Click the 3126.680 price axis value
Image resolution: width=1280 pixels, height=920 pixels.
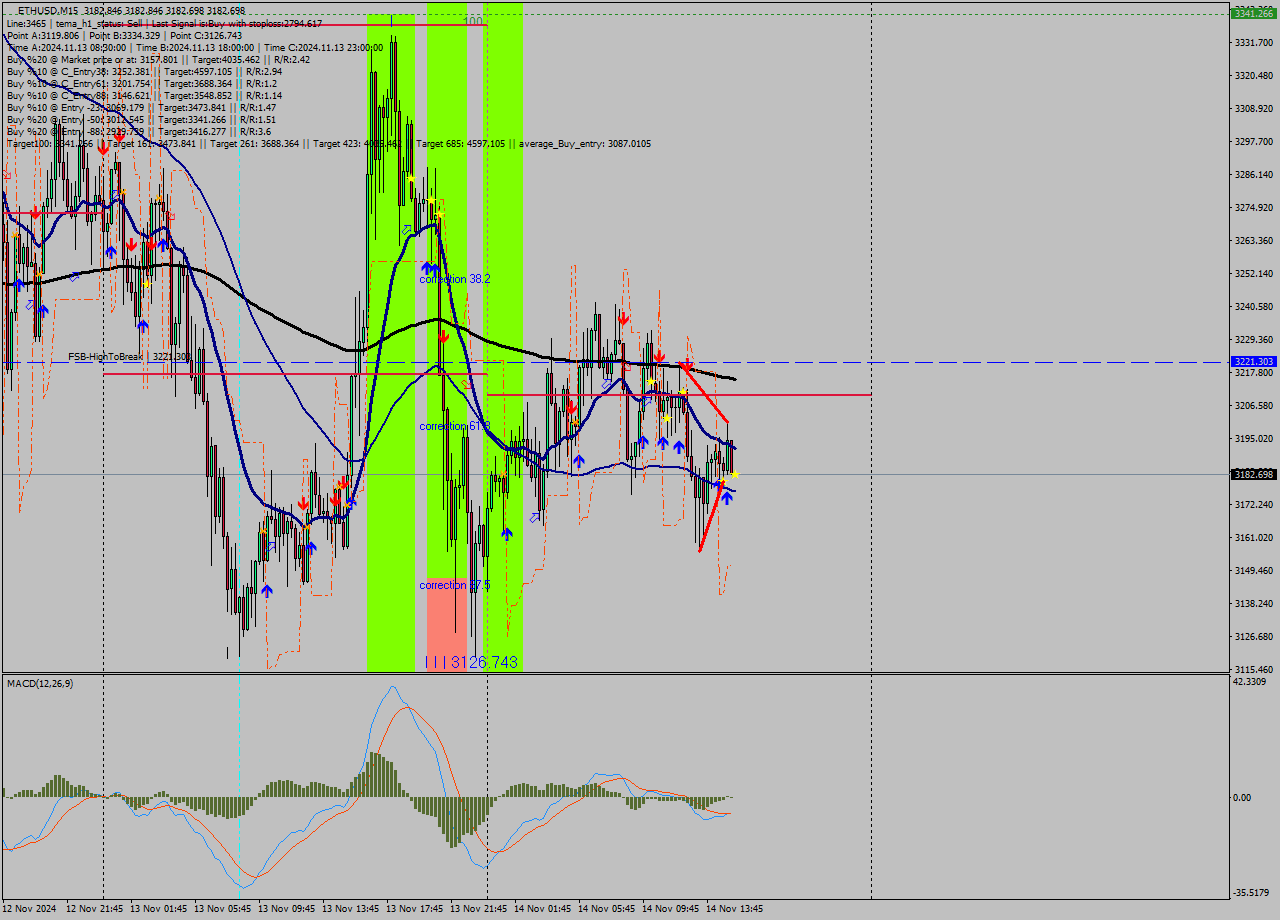click(x=1255, y=636)
